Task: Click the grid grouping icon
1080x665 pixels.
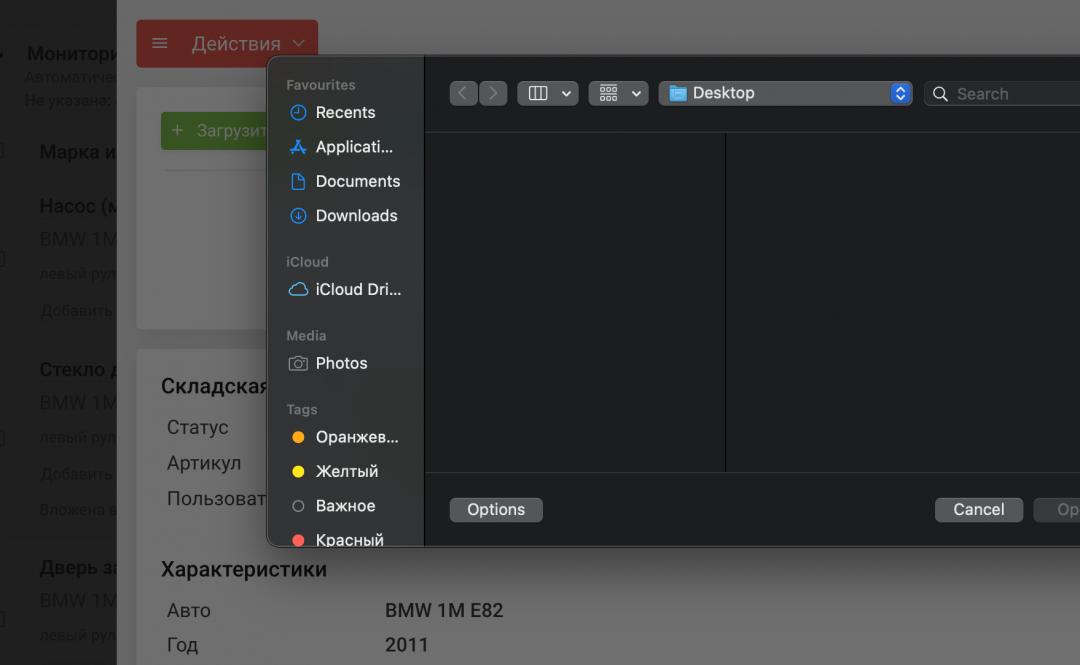Action: (608, 93)
